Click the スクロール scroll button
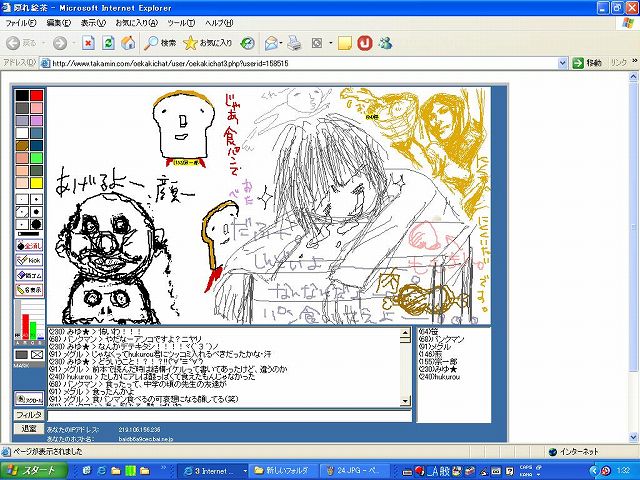 (29, 399)
